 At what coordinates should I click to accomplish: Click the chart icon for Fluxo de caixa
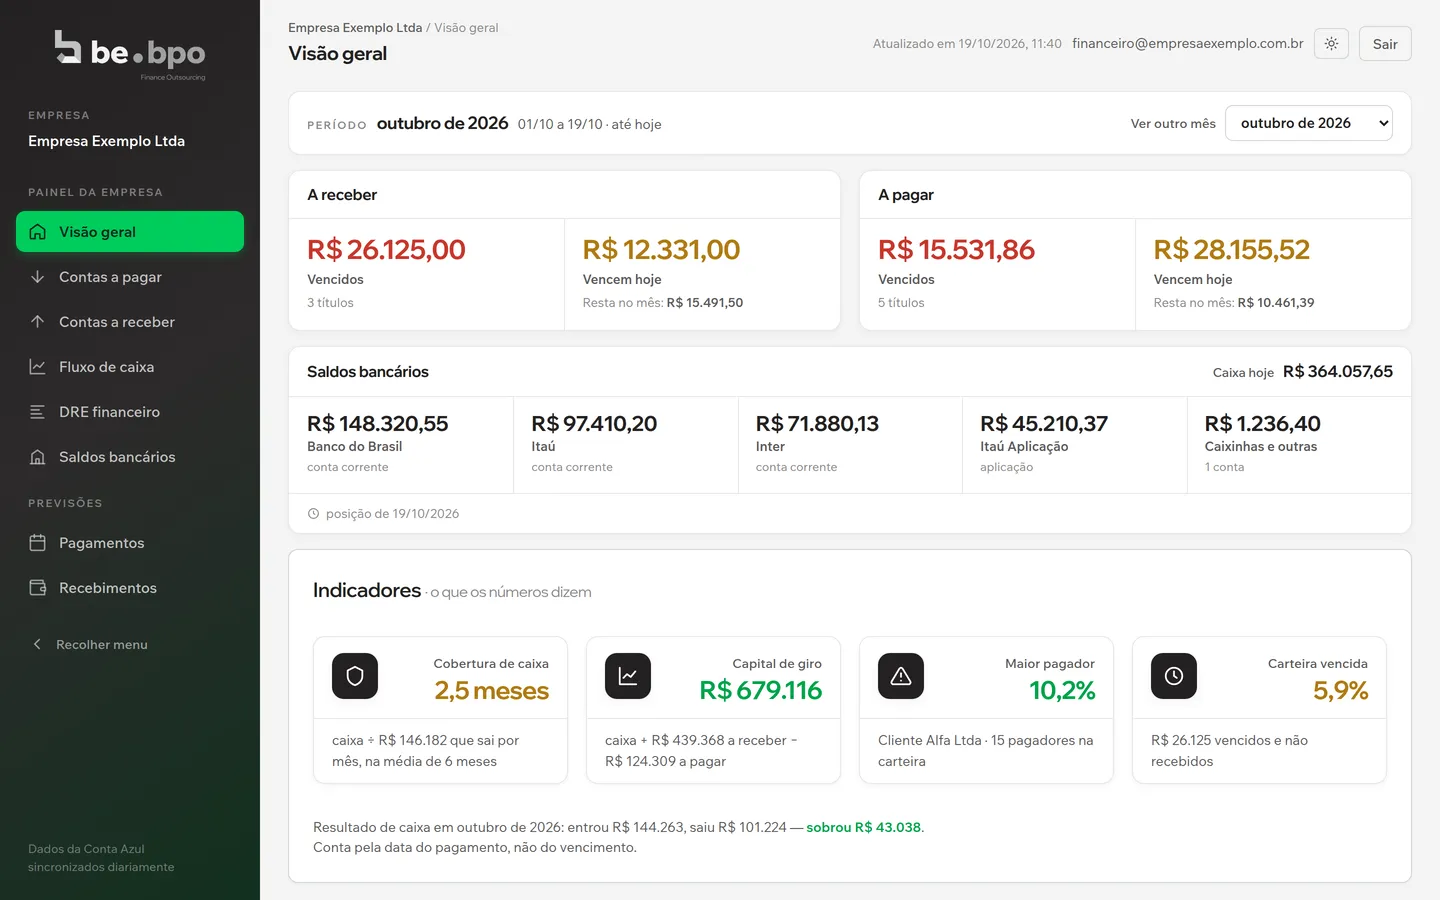point(38,367)
